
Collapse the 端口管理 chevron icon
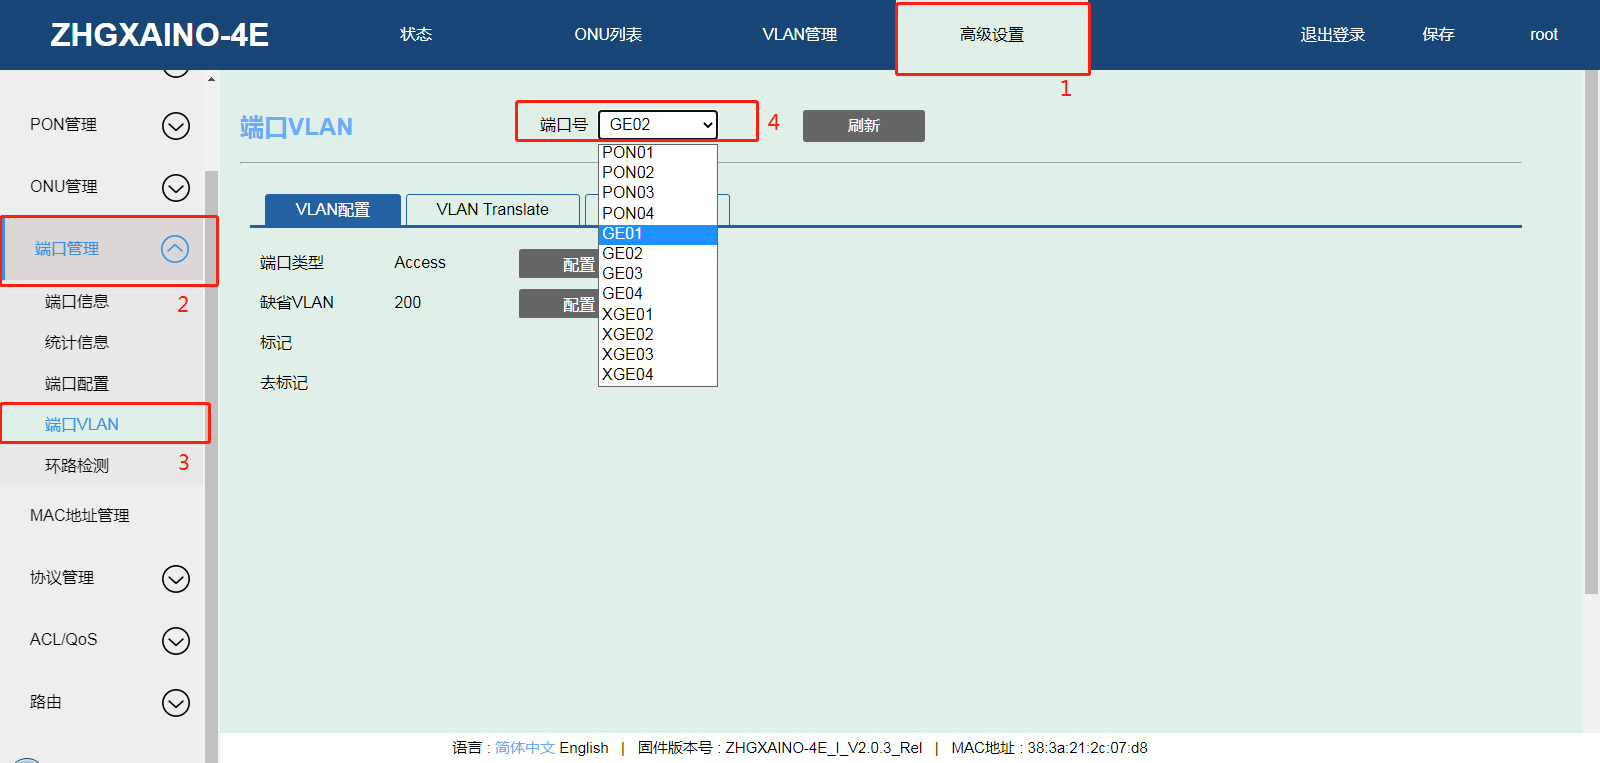(175, 249)
